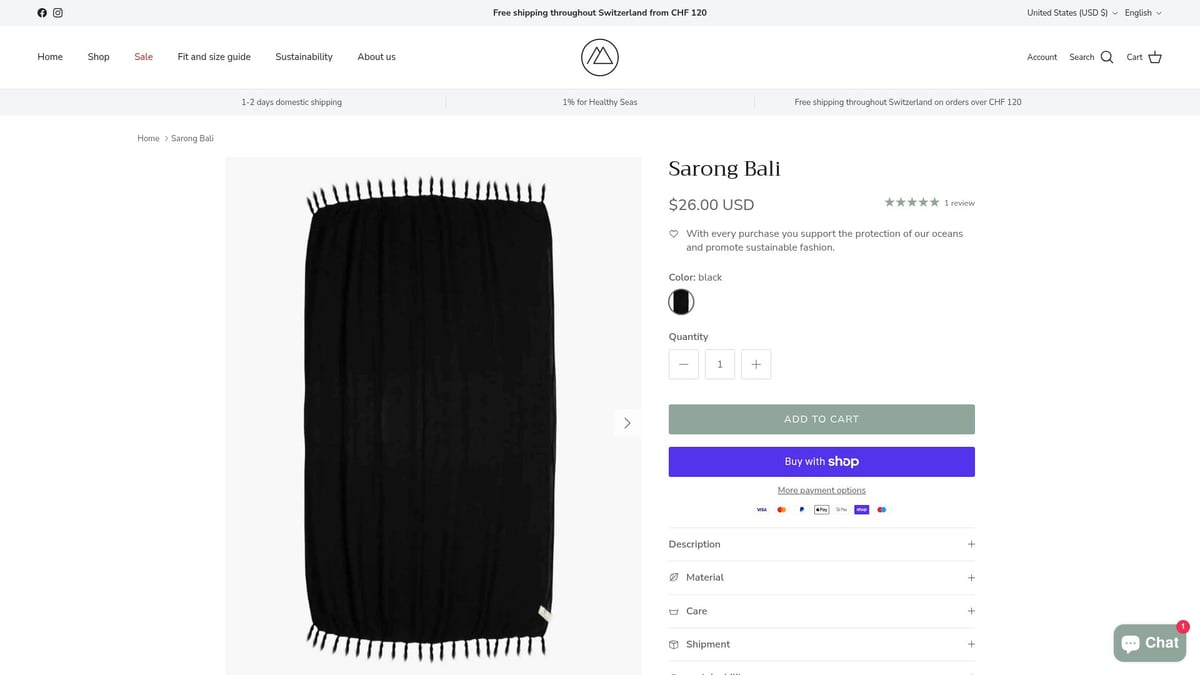Open the United States (USD $) currency selector
1200x675 pixels.
tap(1070, 13)
